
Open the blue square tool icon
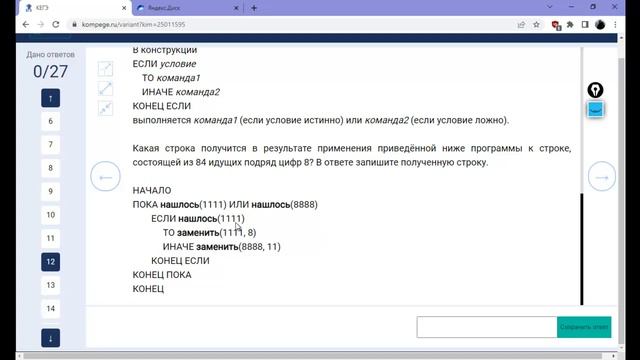click(596, 110)
